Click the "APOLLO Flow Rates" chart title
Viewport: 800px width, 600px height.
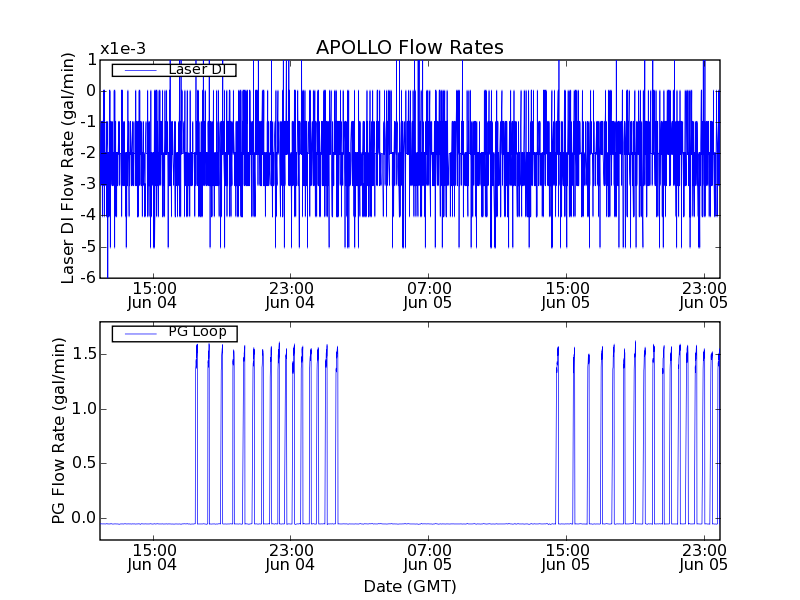(410, 47)
